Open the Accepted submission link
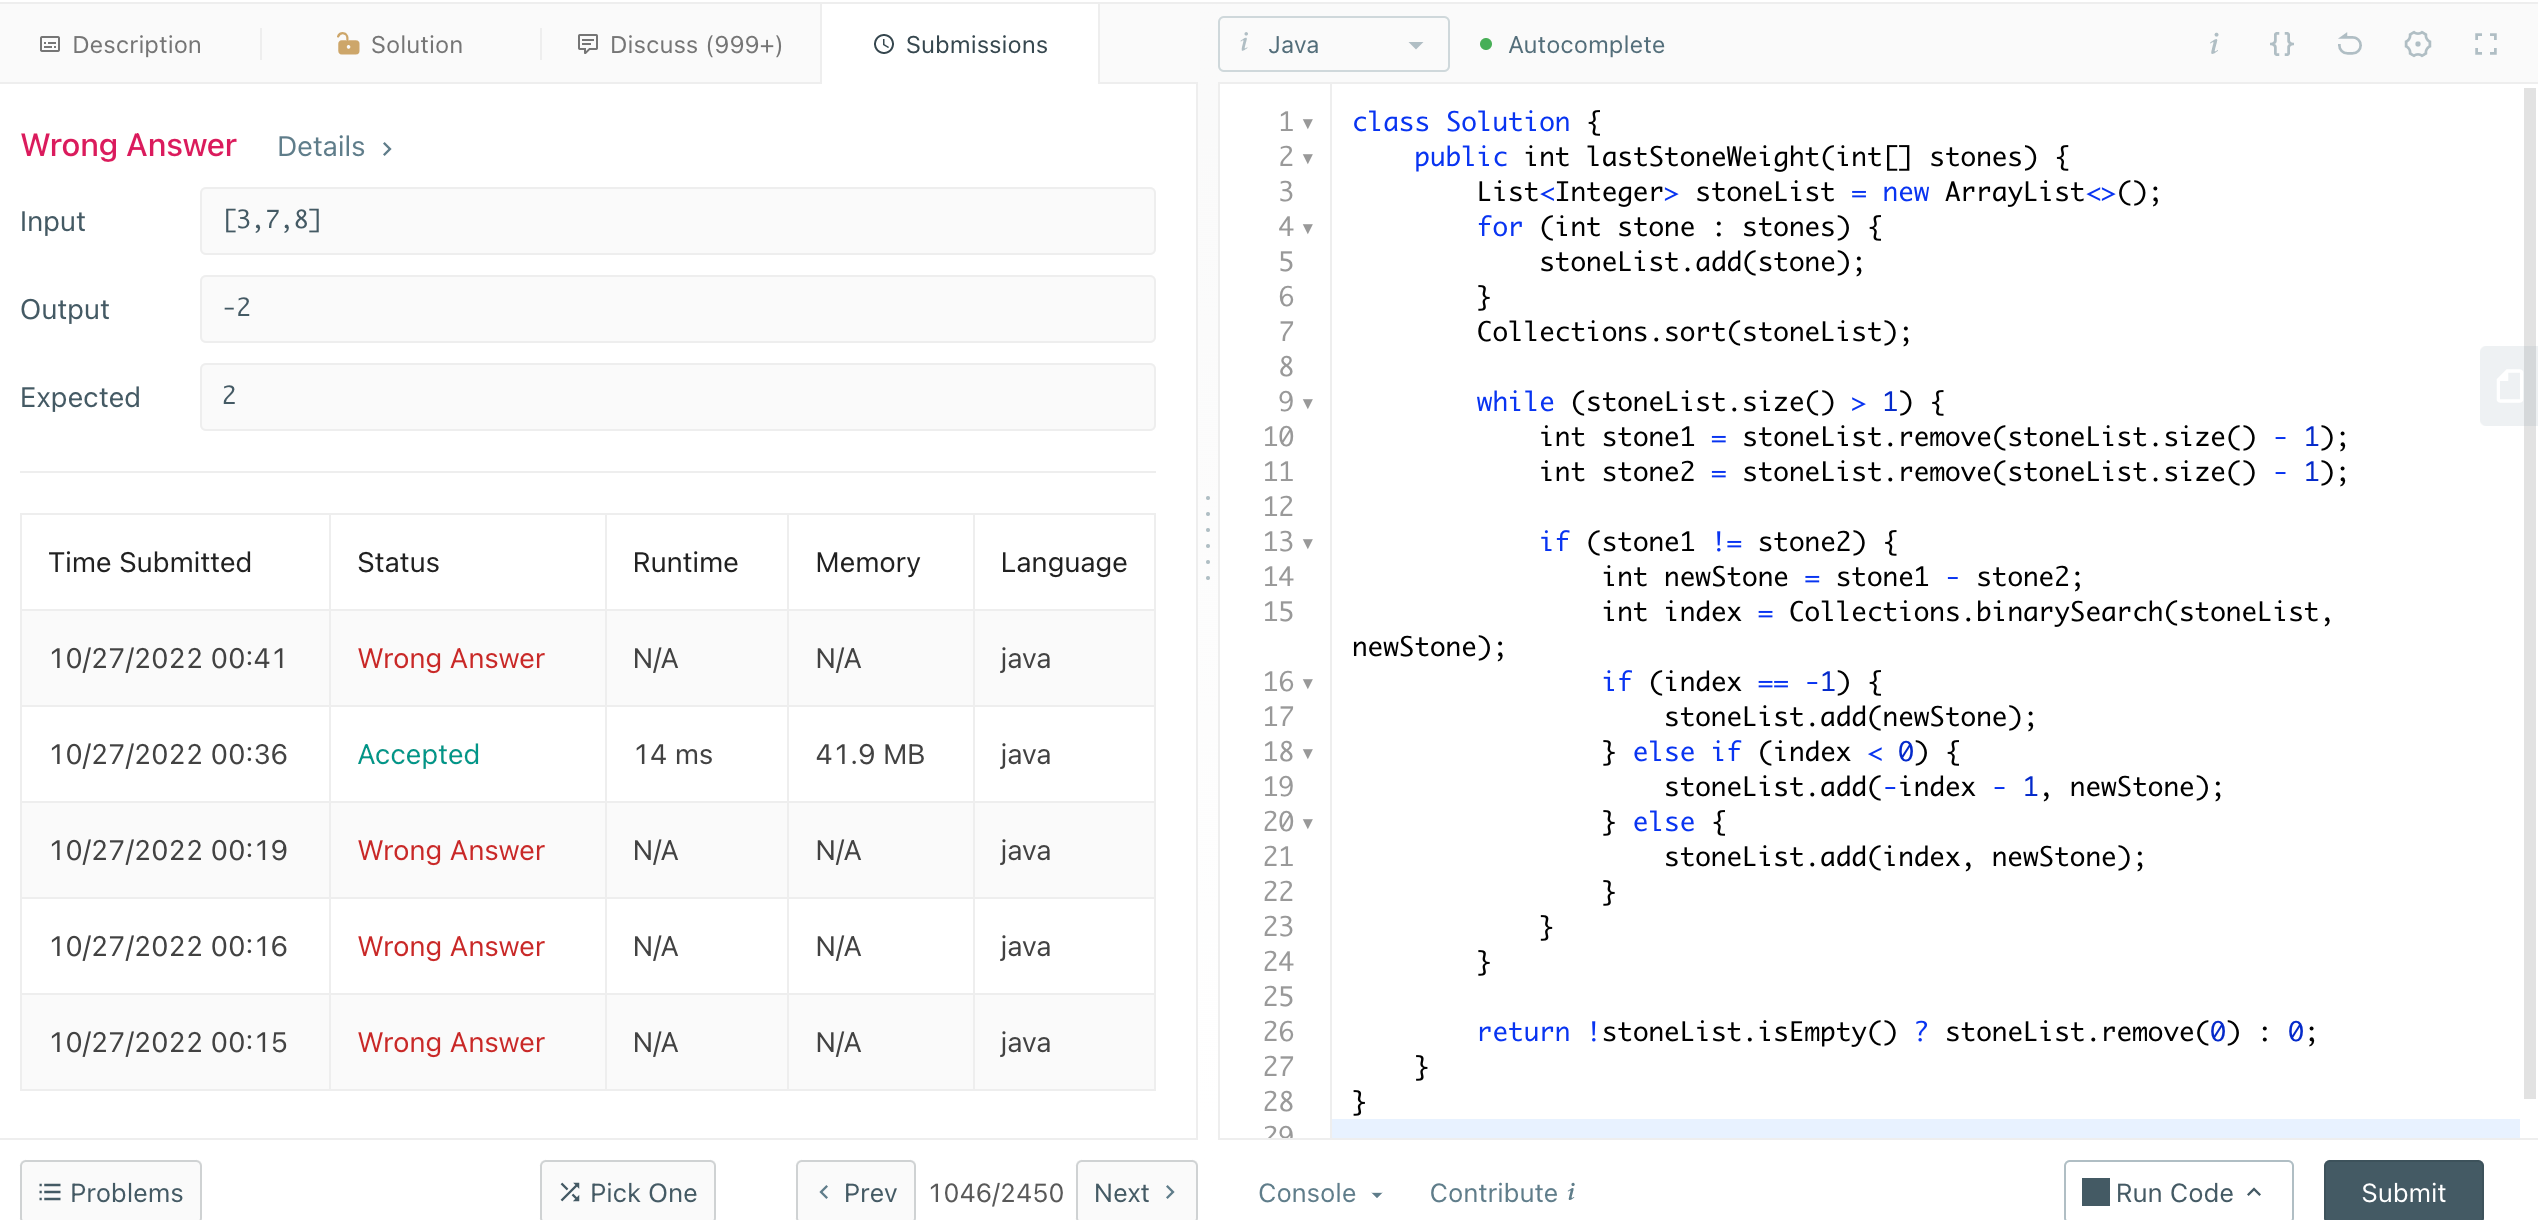 pos(418,754)
